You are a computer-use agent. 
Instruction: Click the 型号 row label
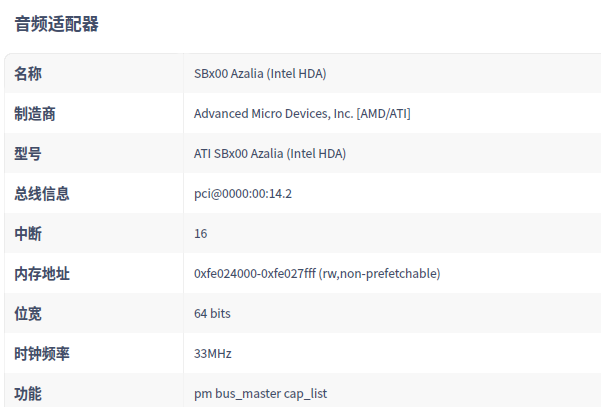[28, 154]
